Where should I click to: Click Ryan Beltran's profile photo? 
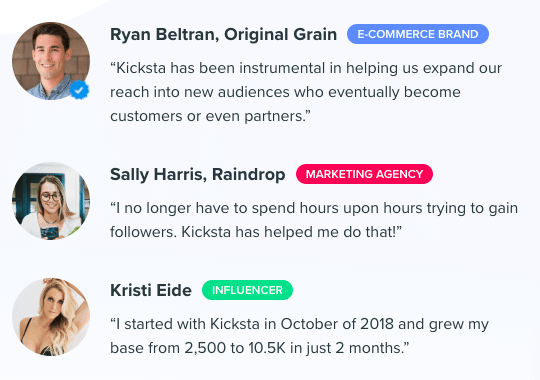[x=51, y=61]
